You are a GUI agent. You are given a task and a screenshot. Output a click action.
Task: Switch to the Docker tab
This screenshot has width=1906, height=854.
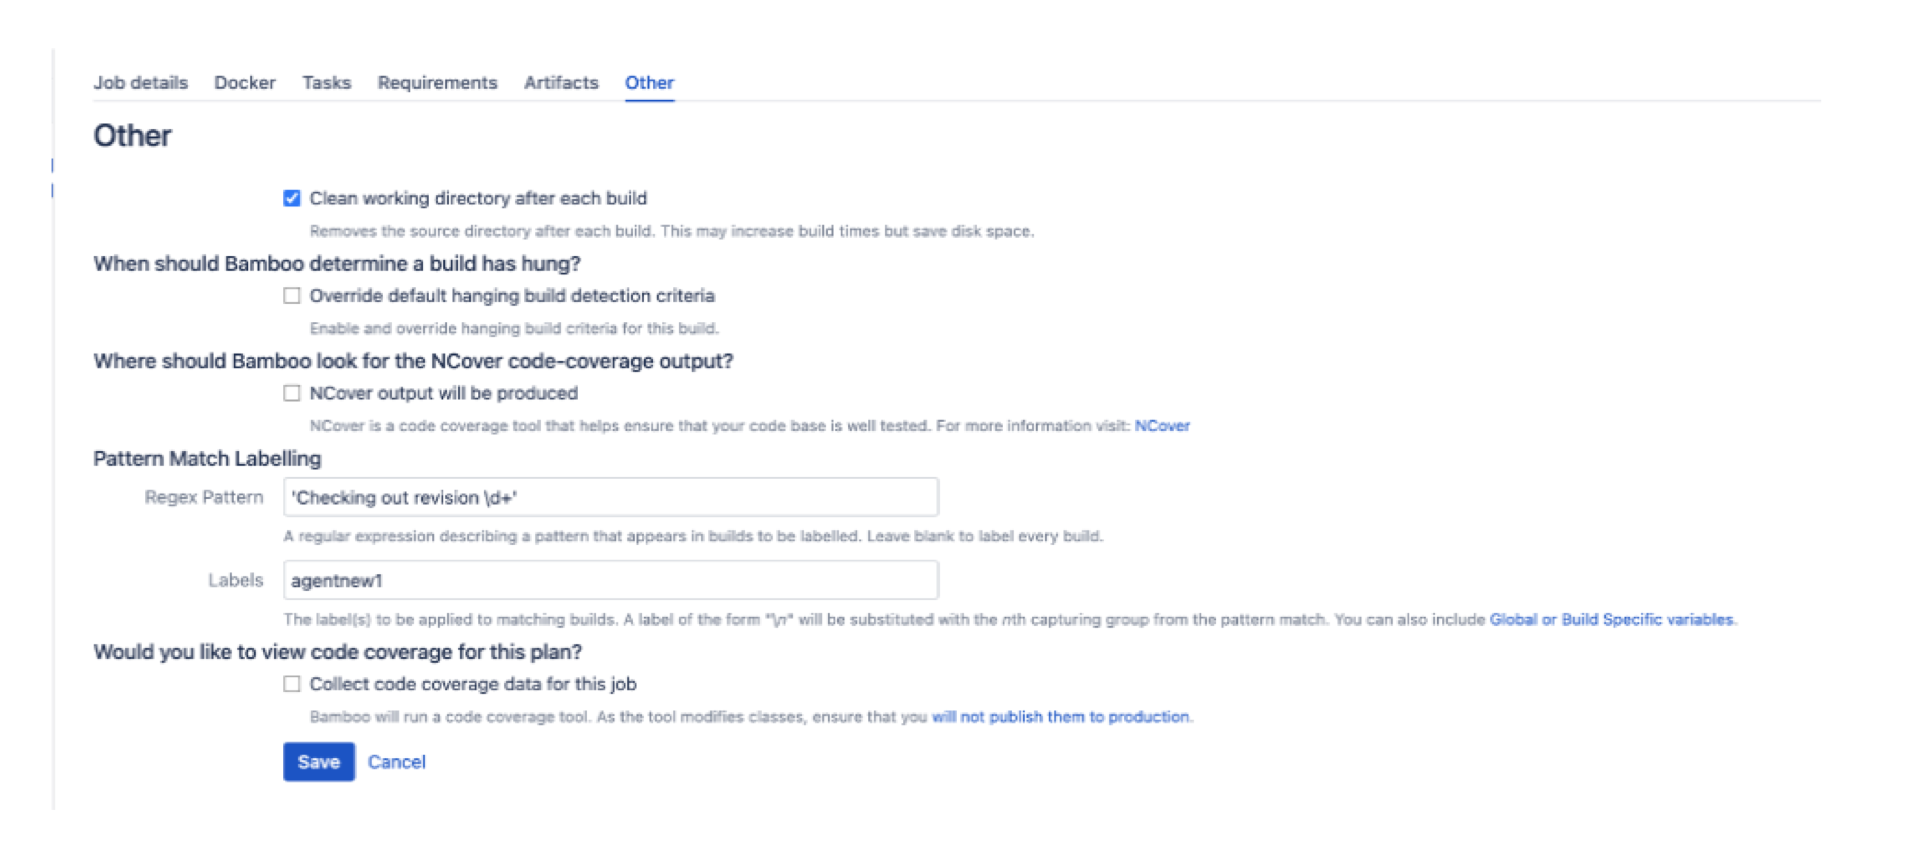point(244,83)
